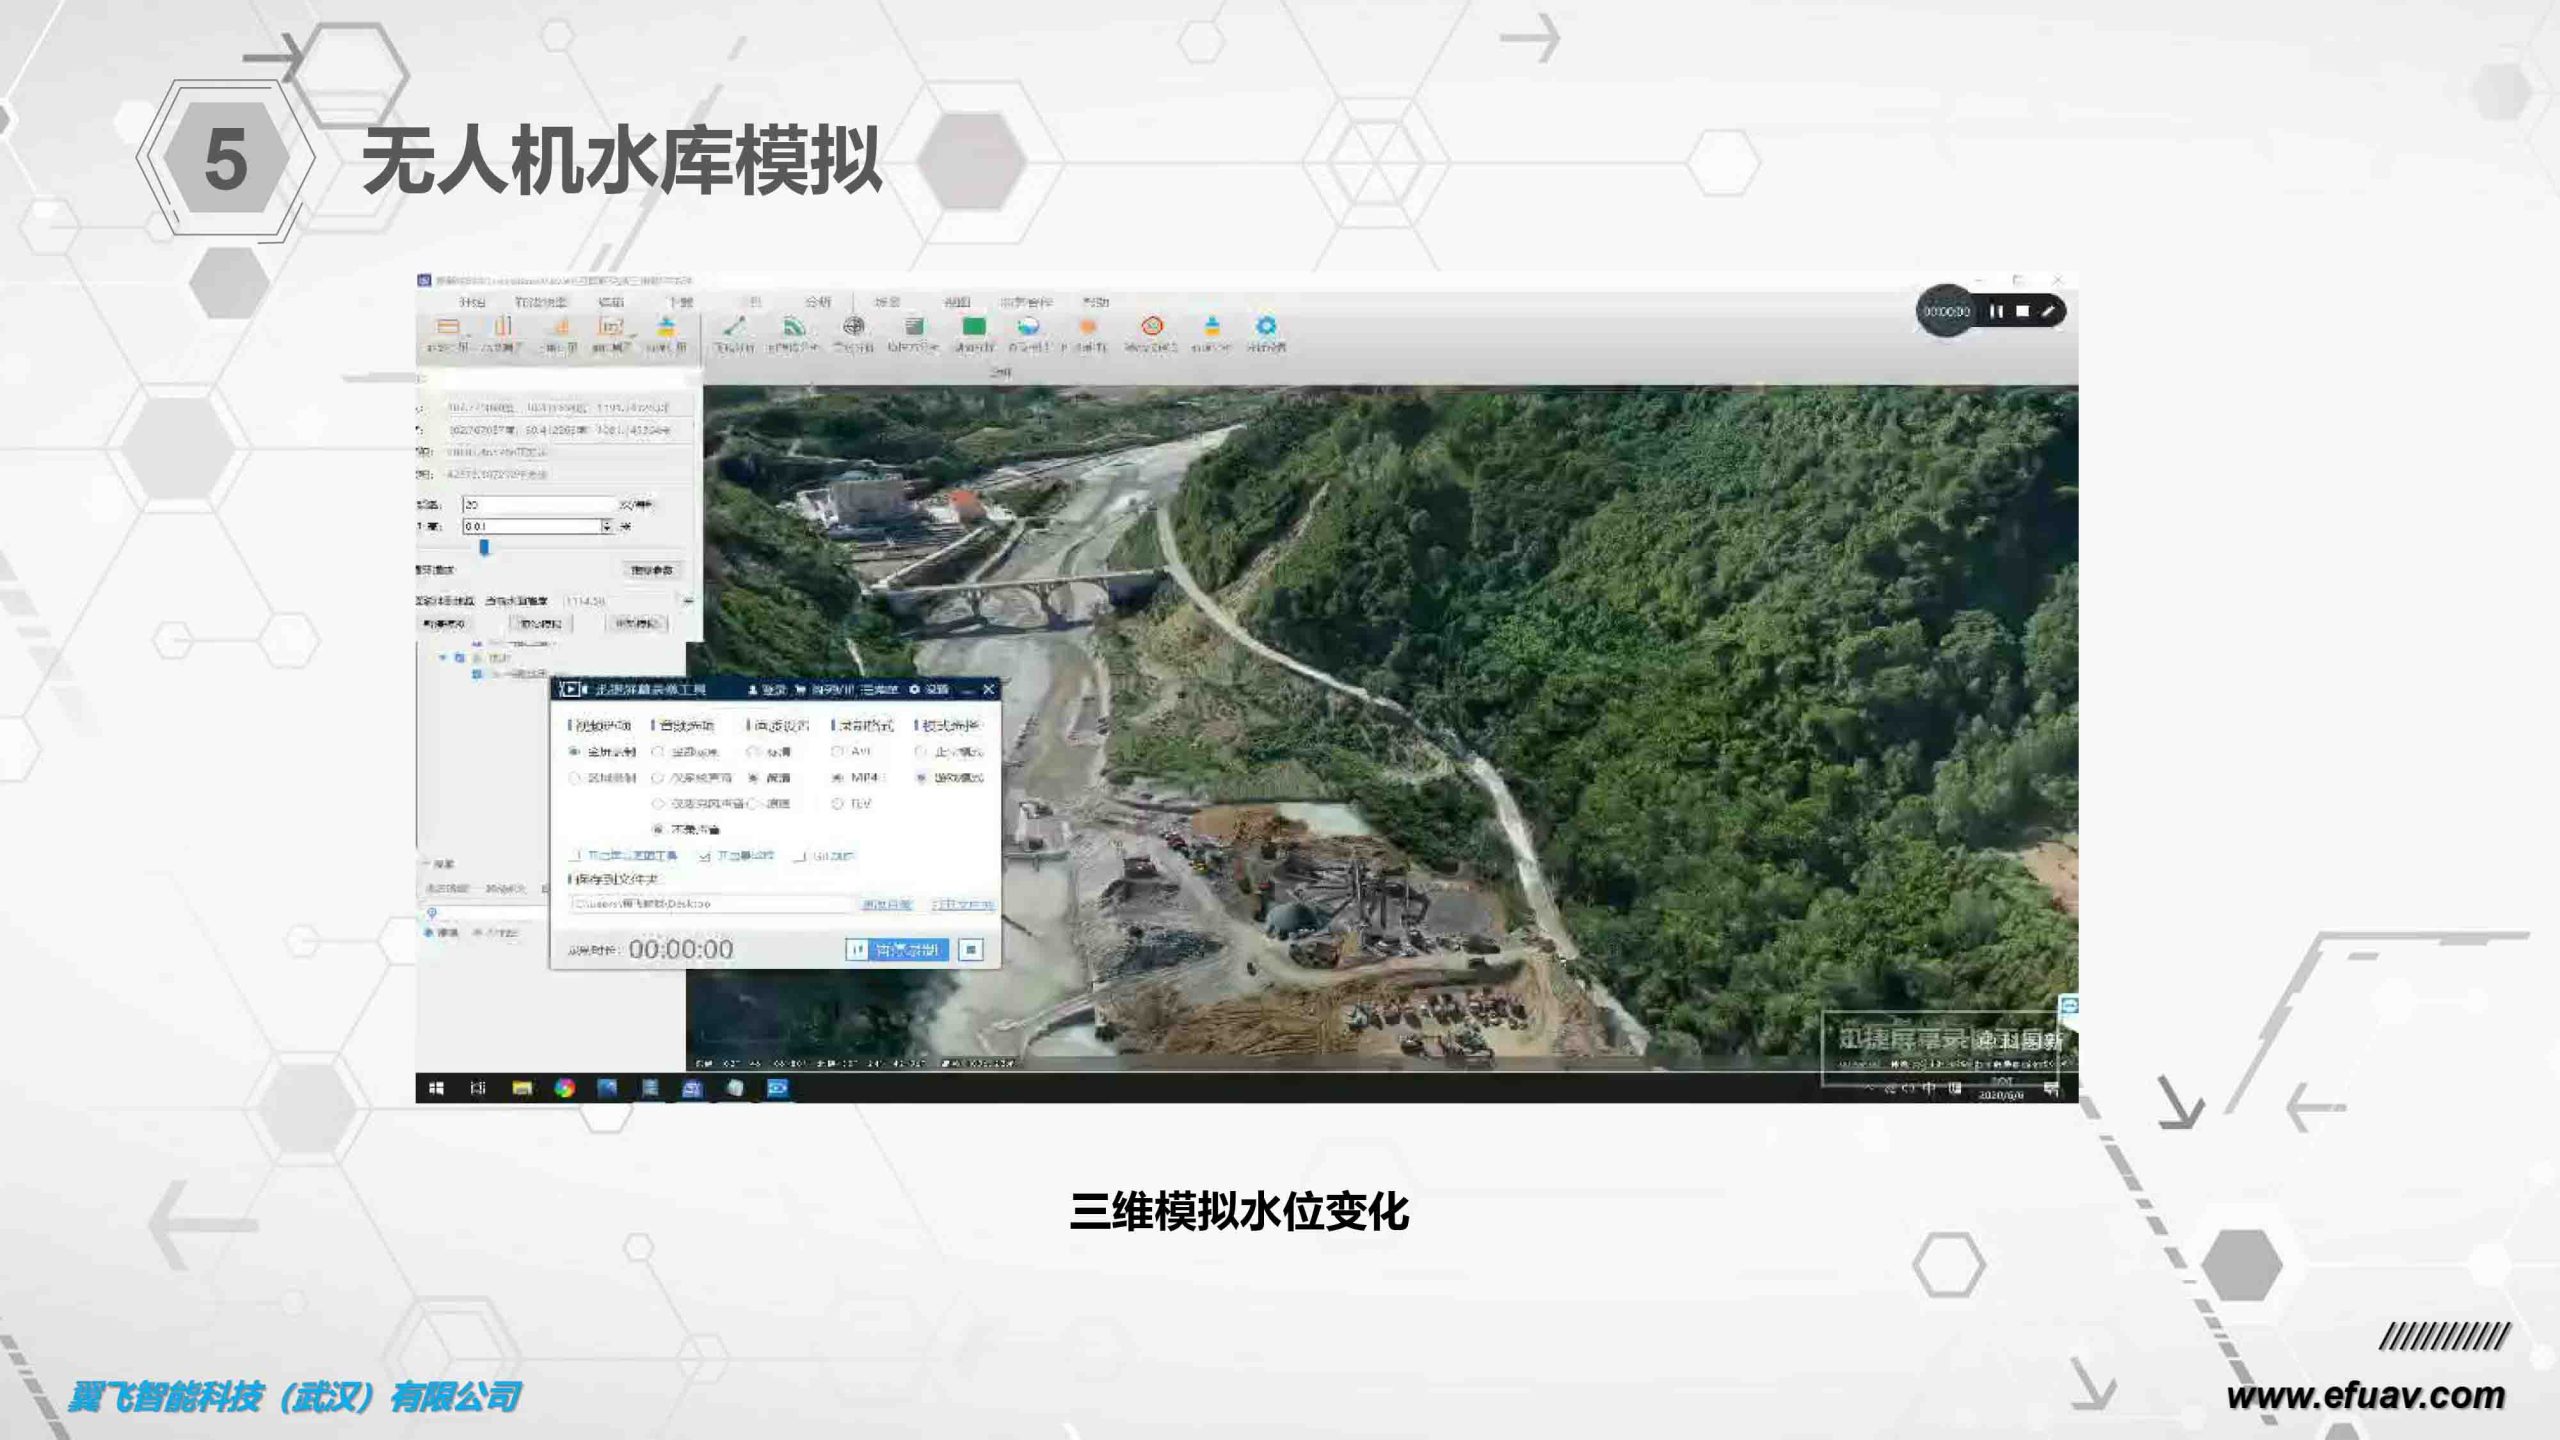This screenshot has width=2560, height=1440.
Task: Toggle GIF creation checkbox
Action: [x=825, y=856]
